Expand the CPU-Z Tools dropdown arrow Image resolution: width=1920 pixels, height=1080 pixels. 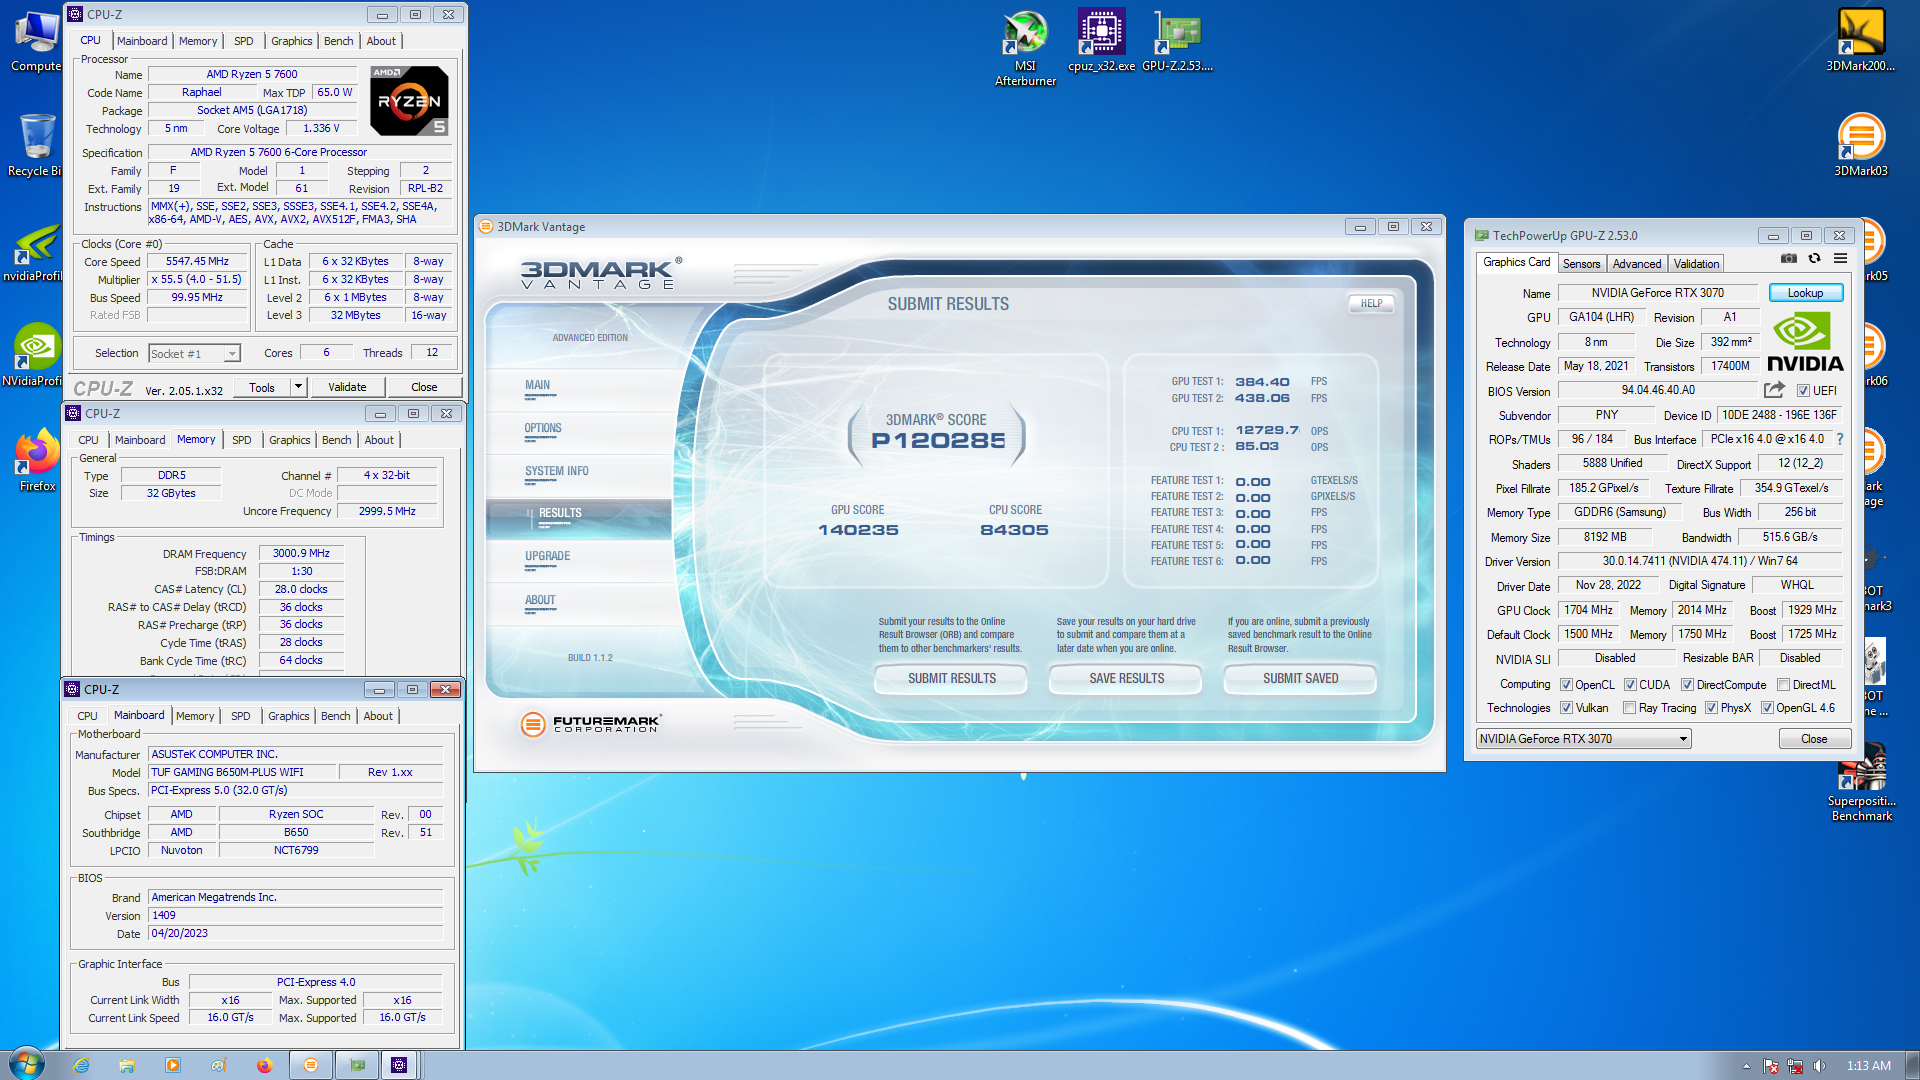coord(298,387)
